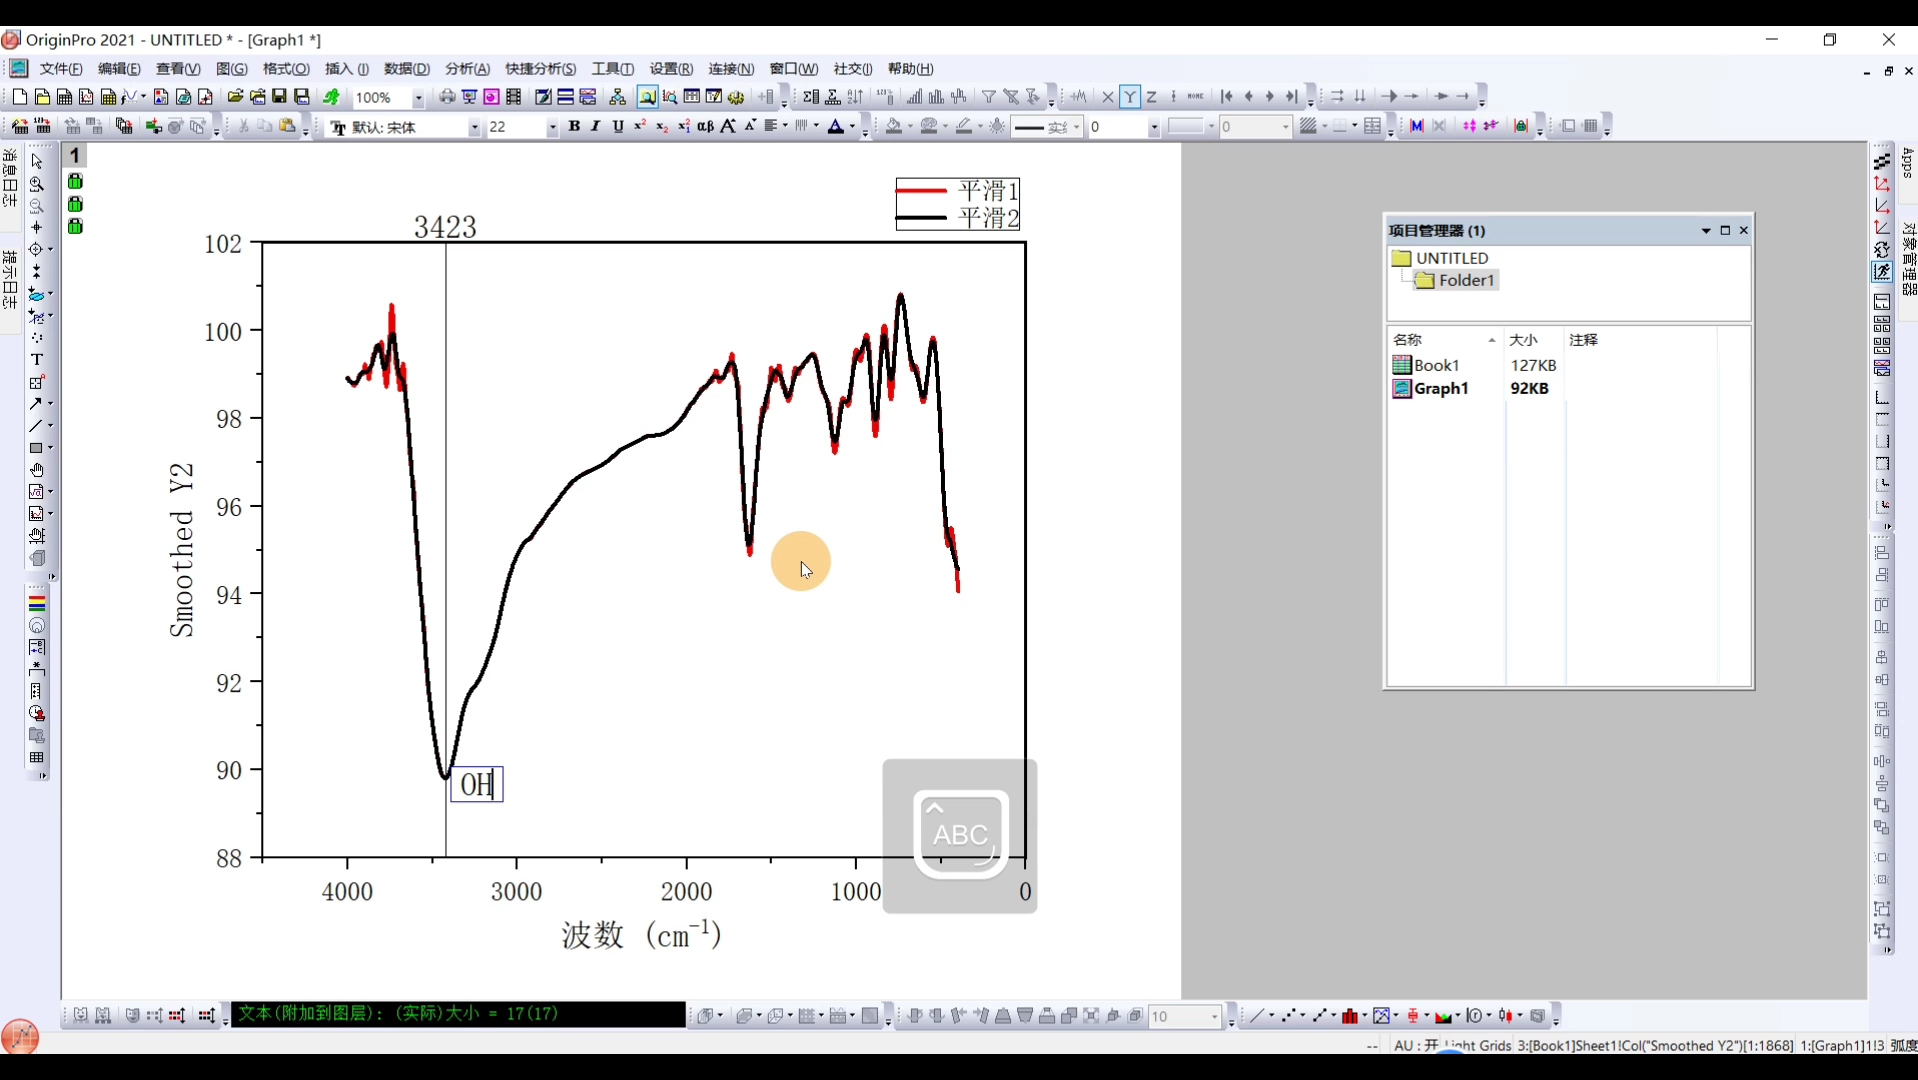The height and width of the screenshot is (1080, 1918).
Task: Click the Set as Z column icon
Action: (x=1152, y=97)
